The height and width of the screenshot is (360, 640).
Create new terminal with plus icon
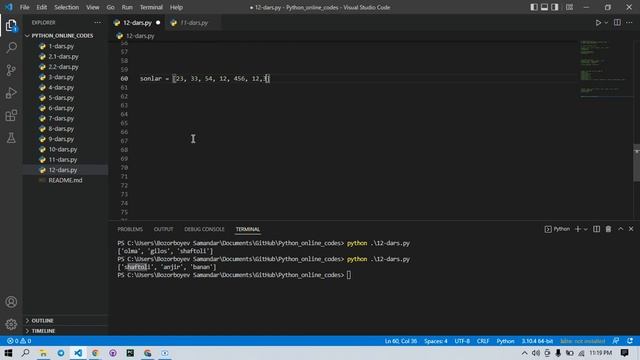pyautogui.click(x=578, y=229)
